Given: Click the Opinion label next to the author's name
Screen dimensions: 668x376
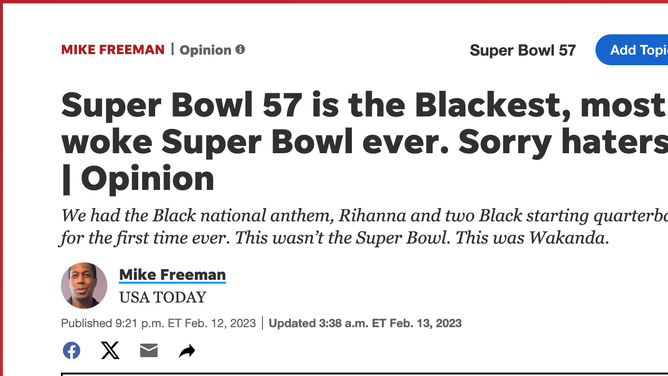Looking at the screenshot, I should [x=205, y=50].
